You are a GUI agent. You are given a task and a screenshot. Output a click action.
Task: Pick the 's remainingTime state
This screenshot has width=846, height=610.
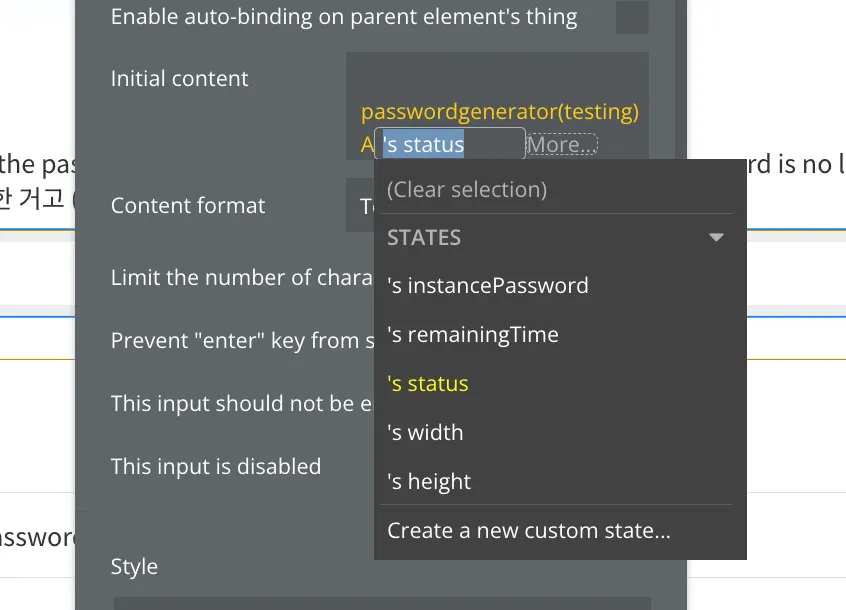point(473,335)
